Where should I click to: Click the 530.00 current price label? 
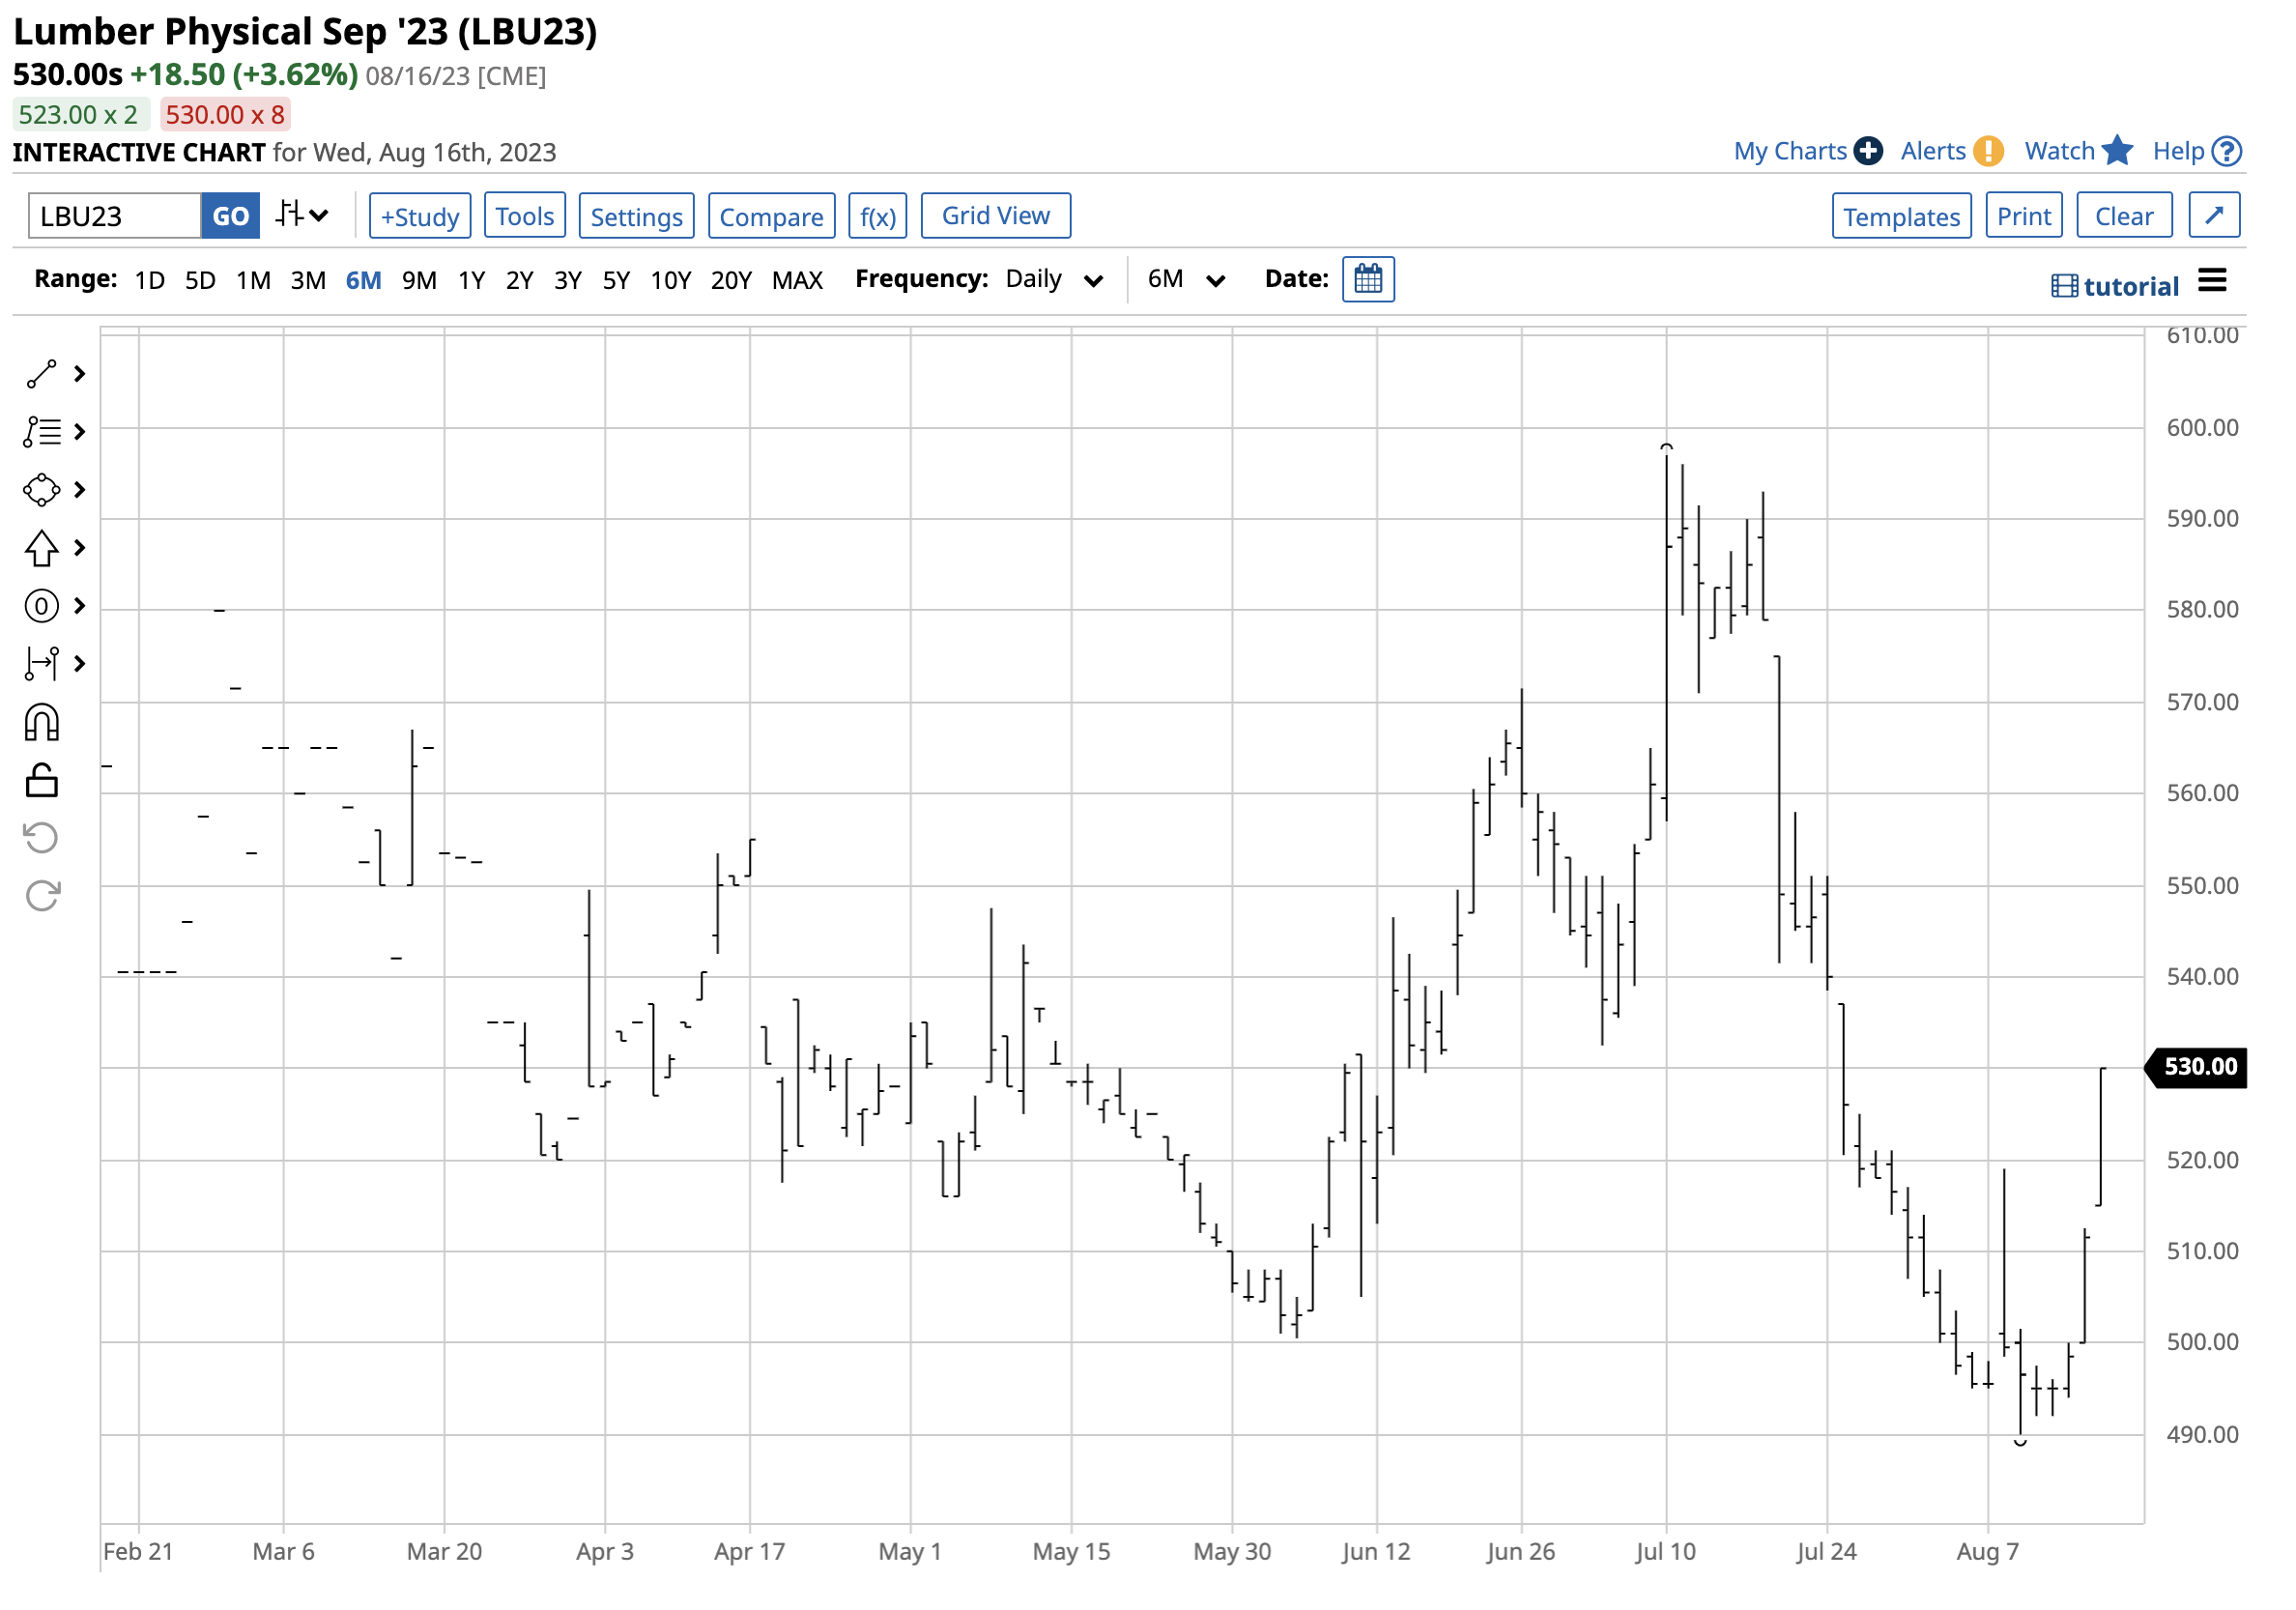tap(2197, 1067)
